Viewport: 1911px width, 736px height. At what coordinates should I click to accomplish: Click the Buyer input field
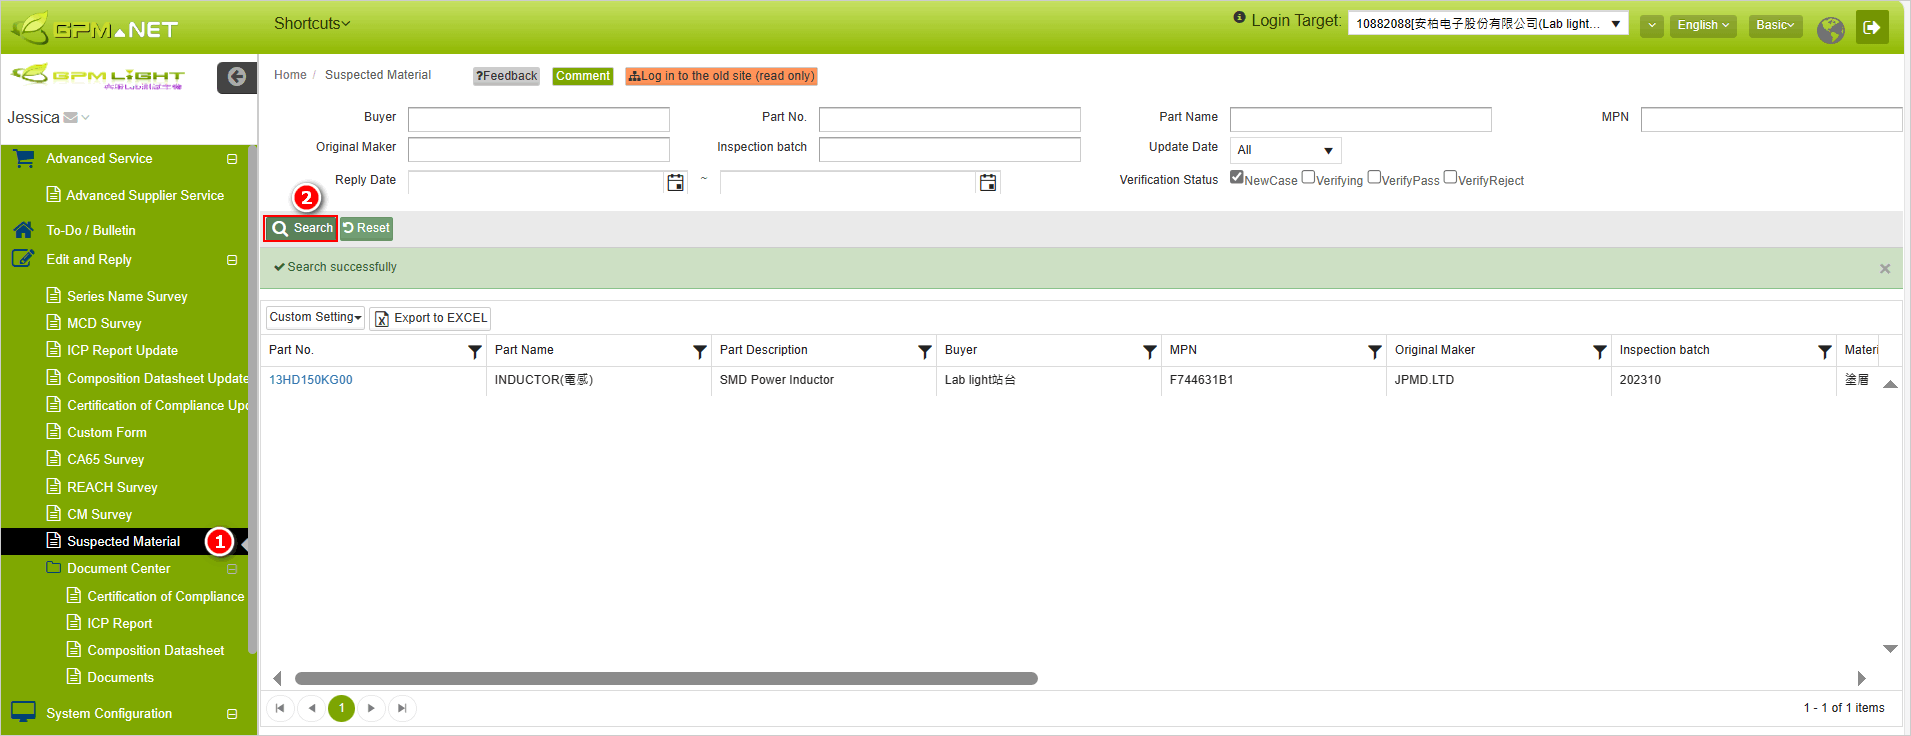pyautogui.click(x=539, y=120)
